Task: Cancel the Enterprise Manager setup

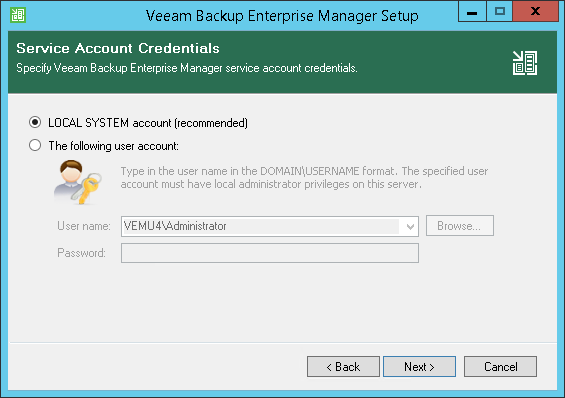Action: 501,367
